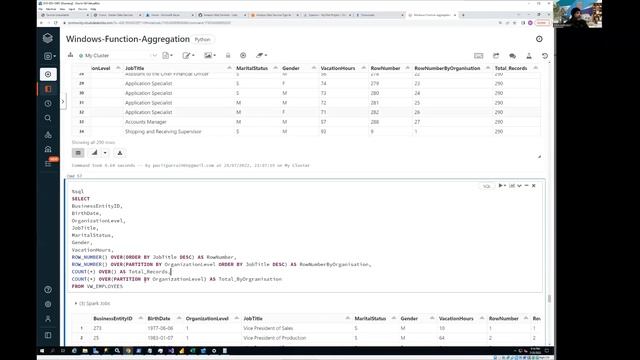
Task: Run the SQL cell with play button
Action: (x=502, y=186)
